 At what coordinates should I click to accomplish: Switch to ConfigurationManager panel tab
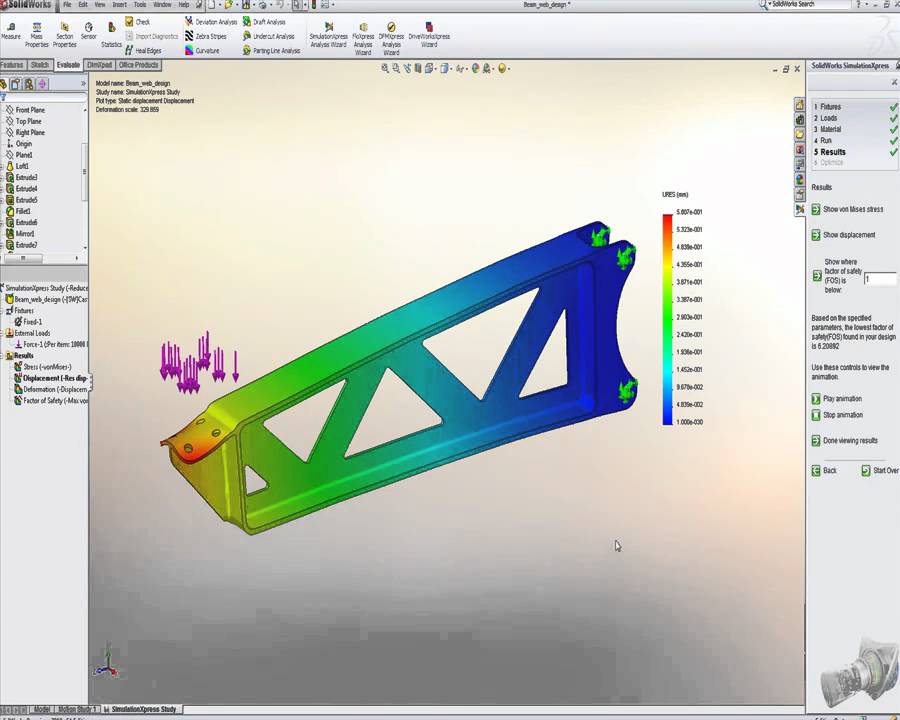click(x=29, y=84)
